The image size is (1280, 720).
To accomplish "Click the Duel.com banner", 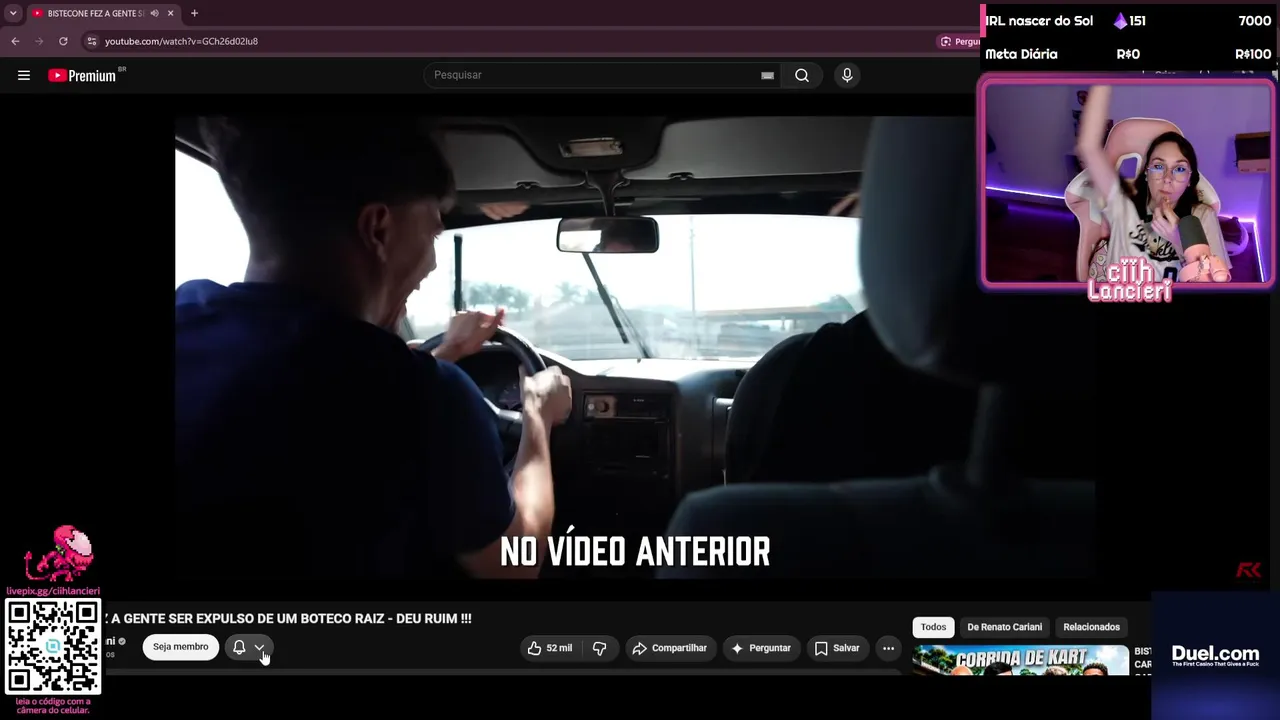I will point(1215,655).
